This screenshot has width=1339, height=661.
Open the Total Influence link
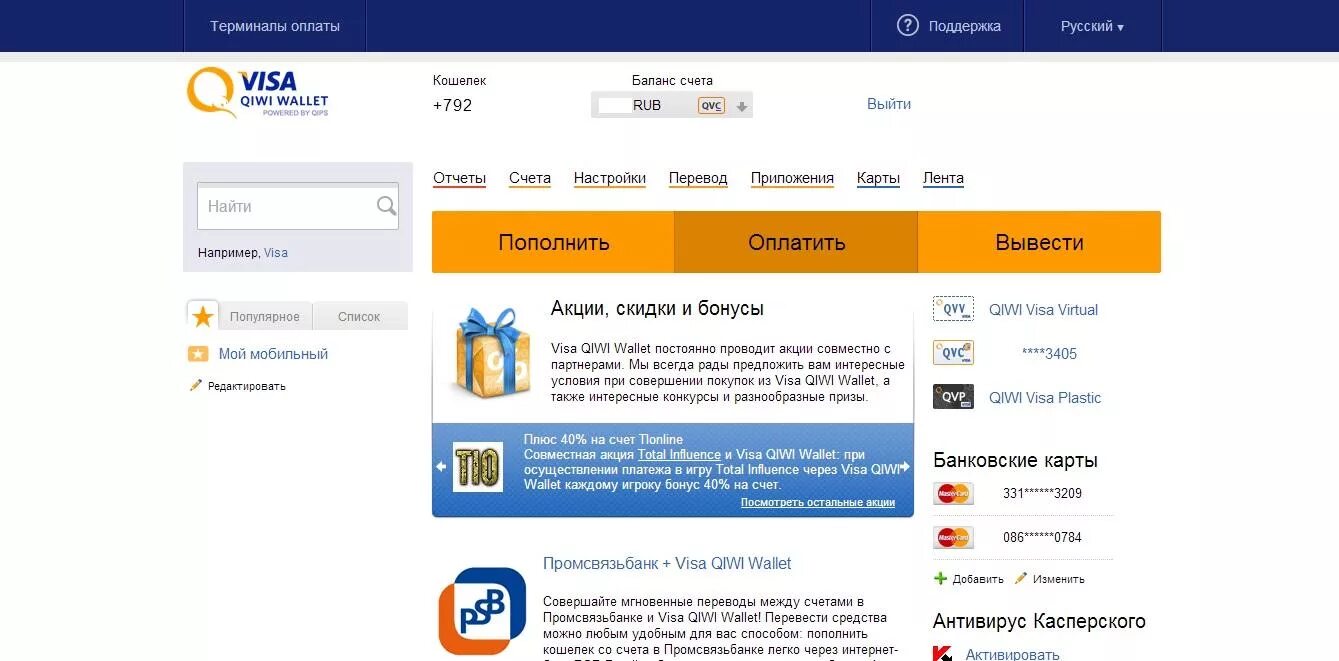(679, 454)
